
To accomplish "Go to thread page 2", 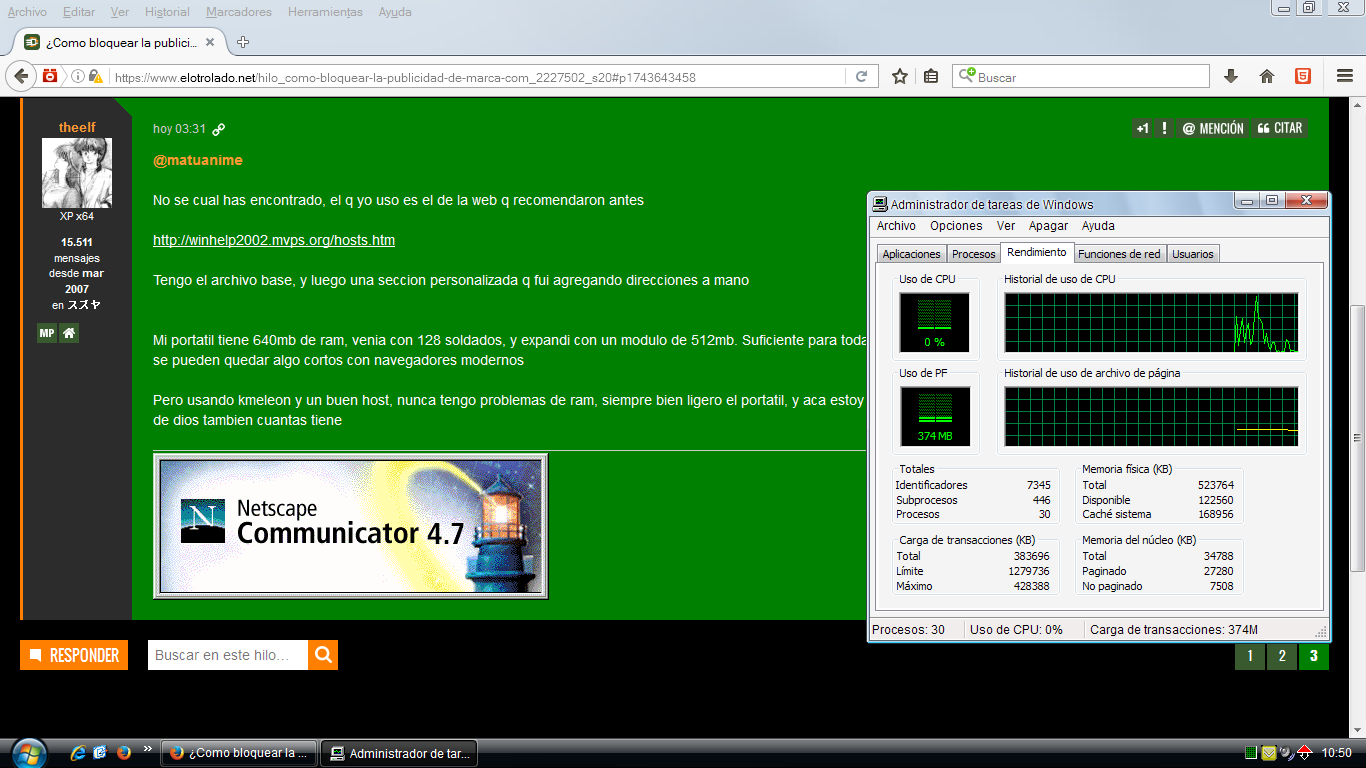I will 1282,656.
